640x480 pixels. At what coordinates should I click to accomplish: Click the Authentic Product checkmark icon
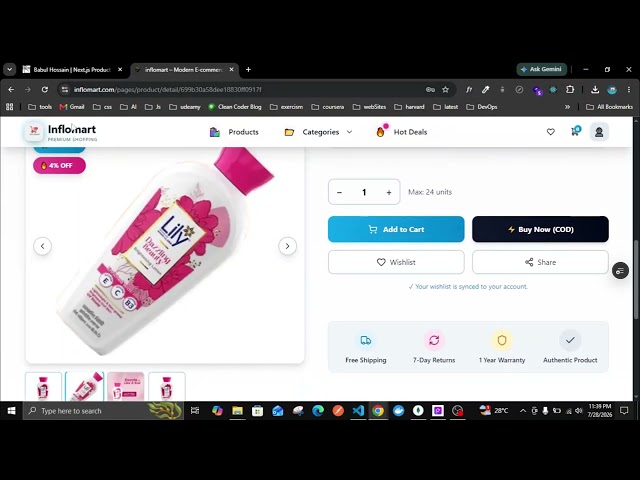pos(570,340)
